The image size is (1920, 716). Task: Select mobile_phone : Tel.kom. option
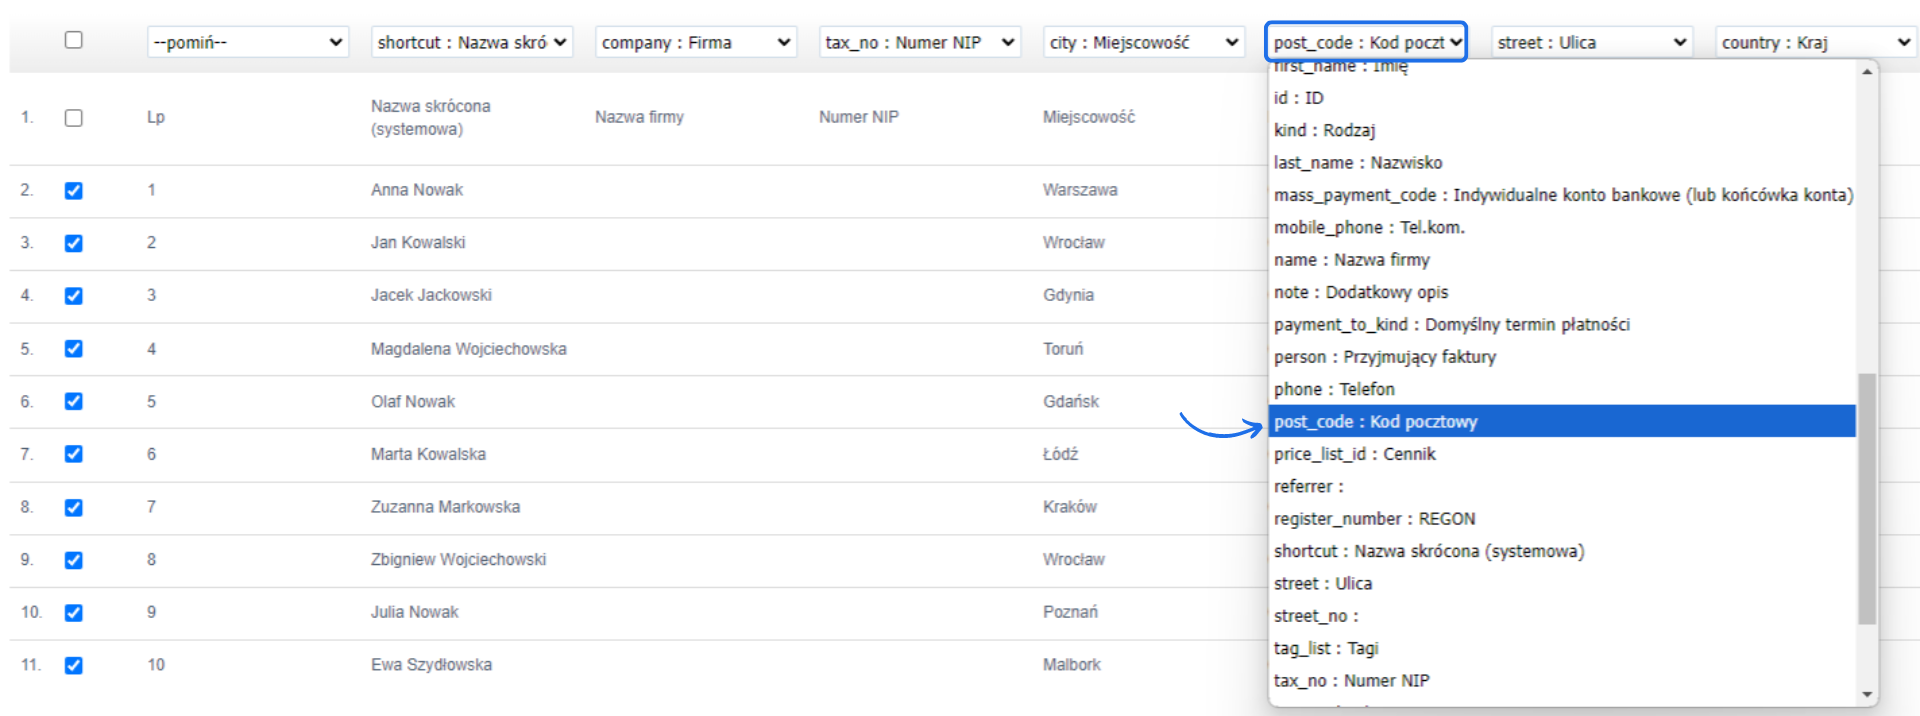pos(1562,227)
